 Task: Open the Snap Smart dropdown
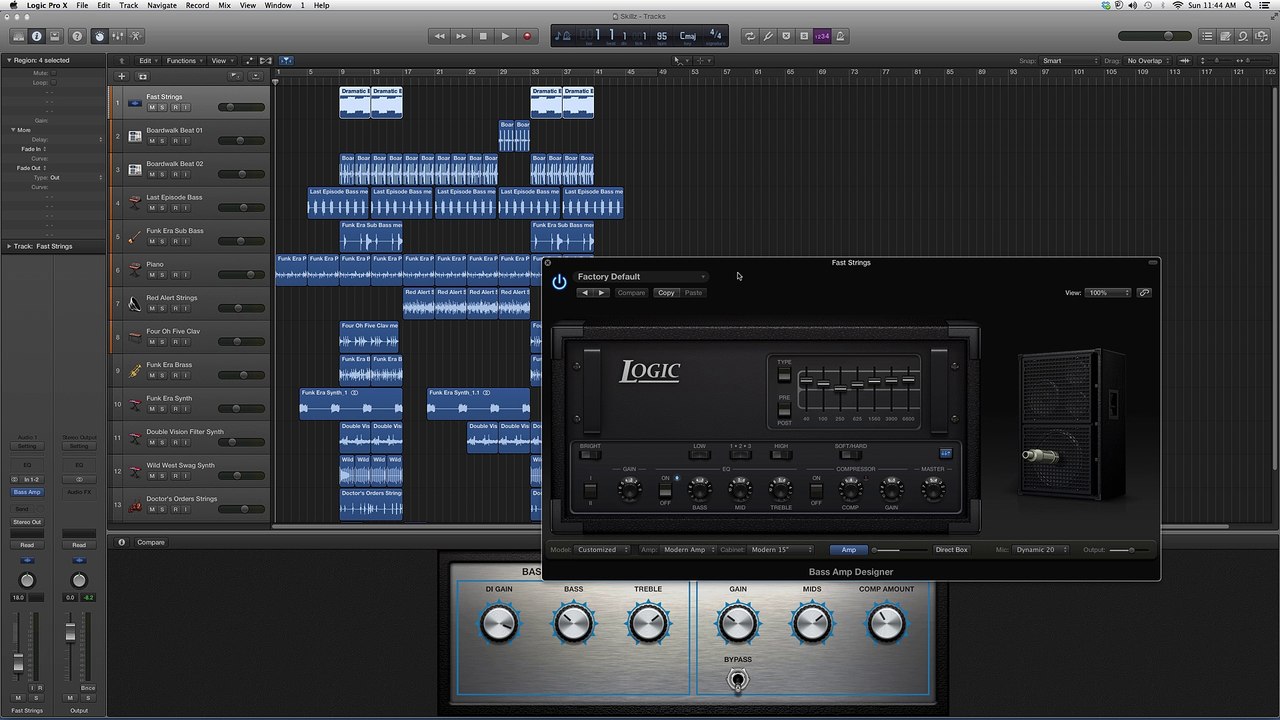coord(1068,61)
